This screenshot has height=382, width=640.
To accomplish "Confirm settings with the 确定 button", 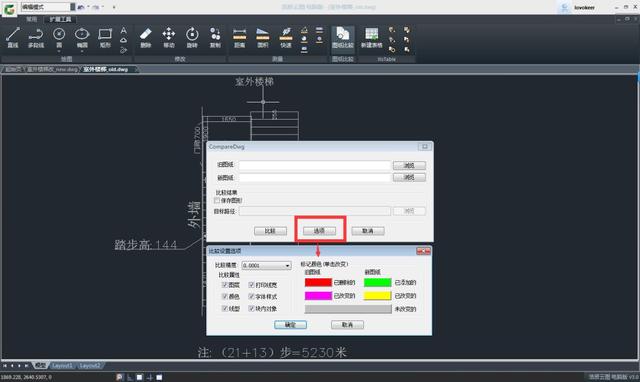I will coord(290,325).
